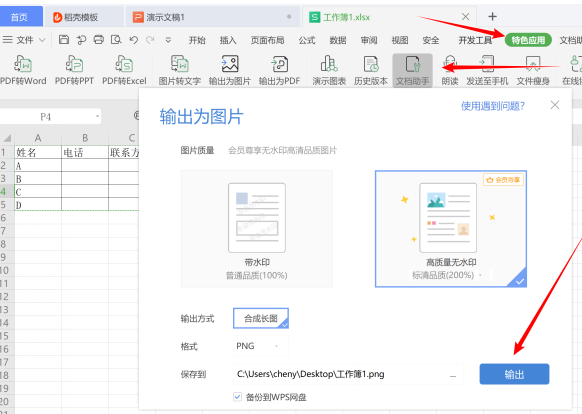Open the PNG format dropdown
The image size is (582, 414).
point(261,346)
